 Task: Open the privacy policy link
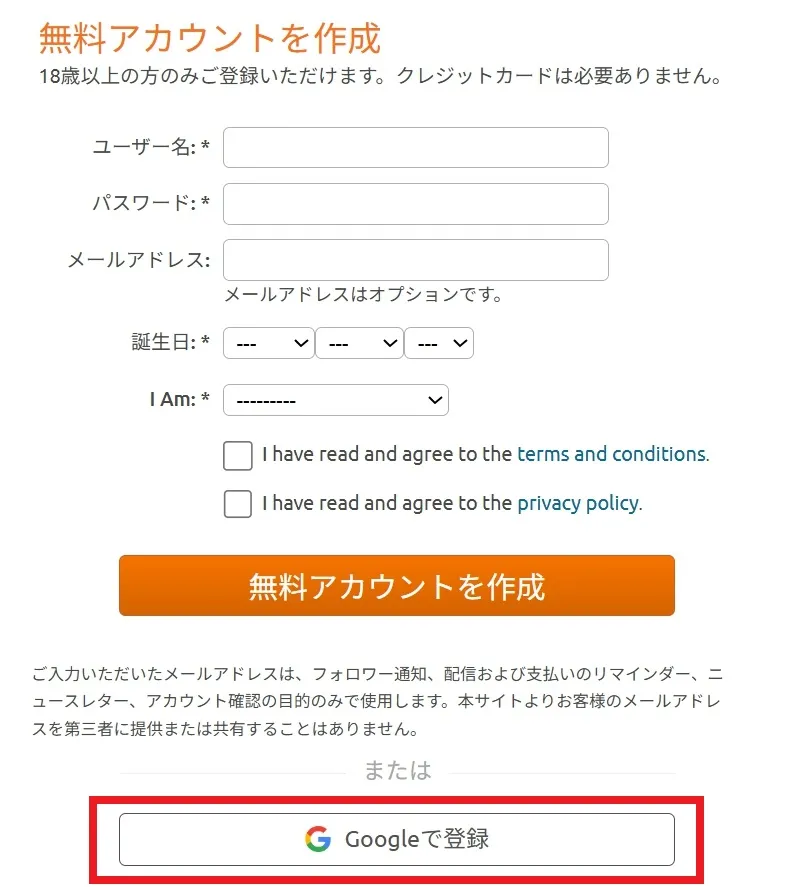point(577,503)
